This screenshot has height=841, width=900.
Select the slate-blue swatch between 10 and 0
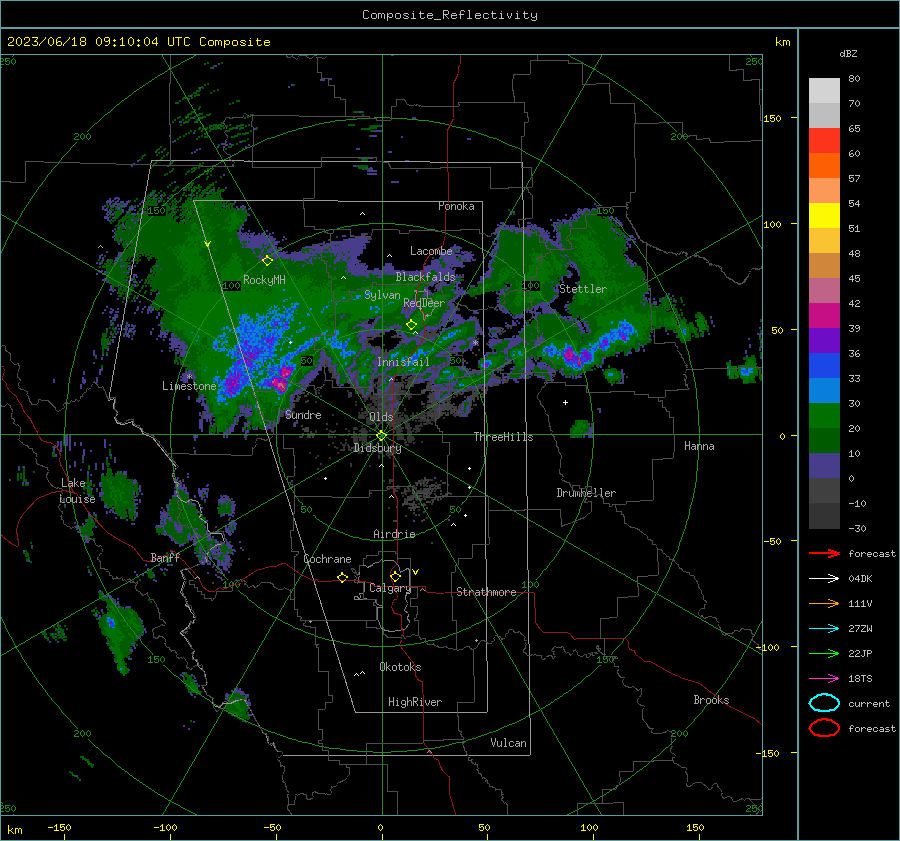pyautogui.click(x=824, y=466)
